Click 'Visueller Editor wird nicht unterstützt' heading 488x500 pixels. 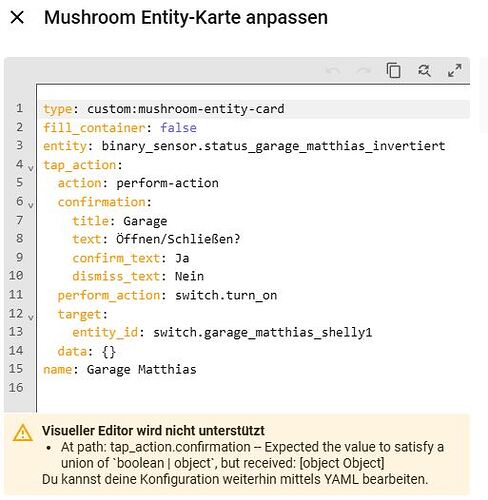[153, 431]
